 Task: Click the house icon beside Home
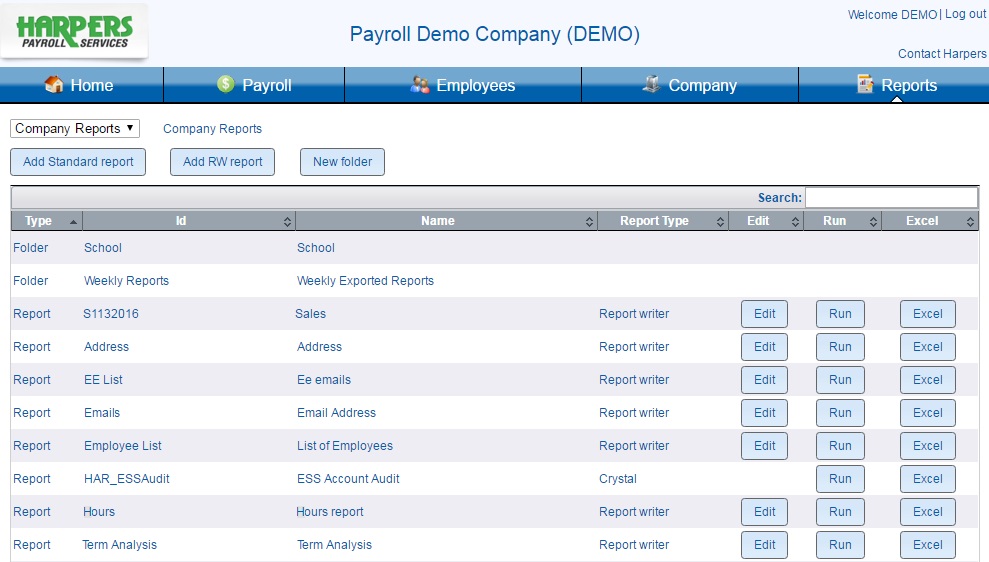pos(54,85)
